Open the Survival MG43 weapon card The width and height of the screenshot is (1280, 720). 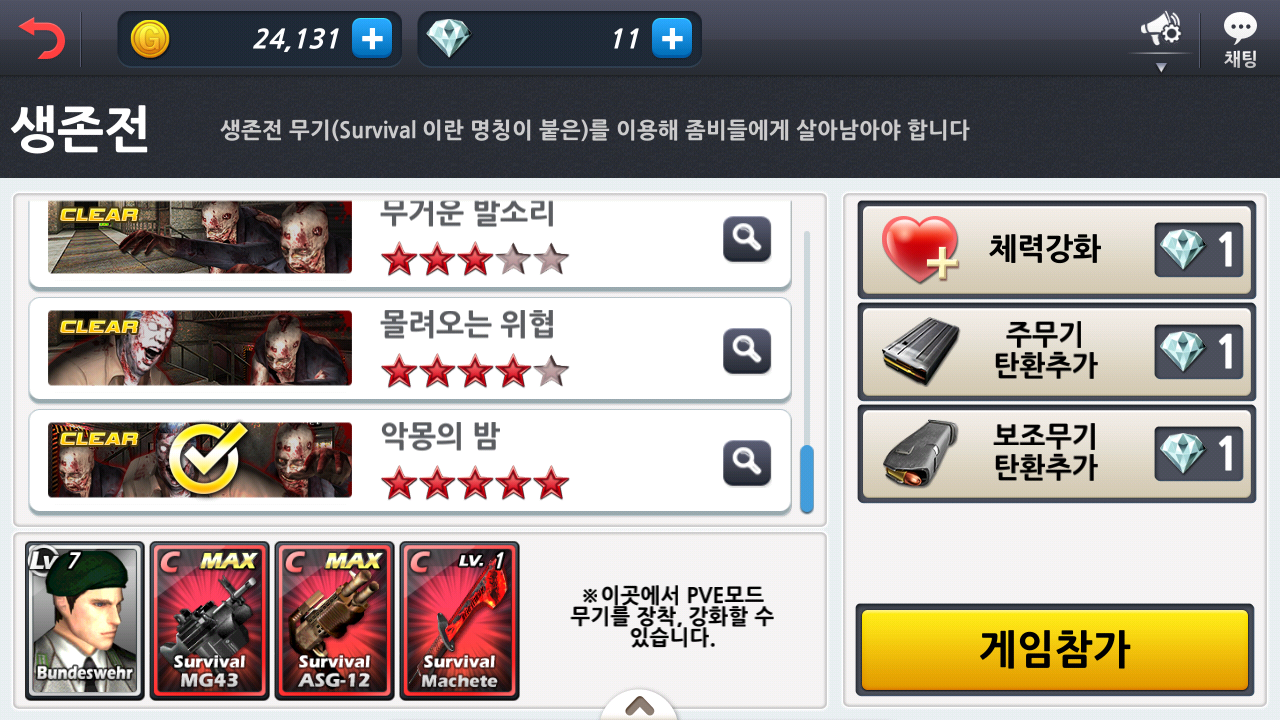click(210, 620)
